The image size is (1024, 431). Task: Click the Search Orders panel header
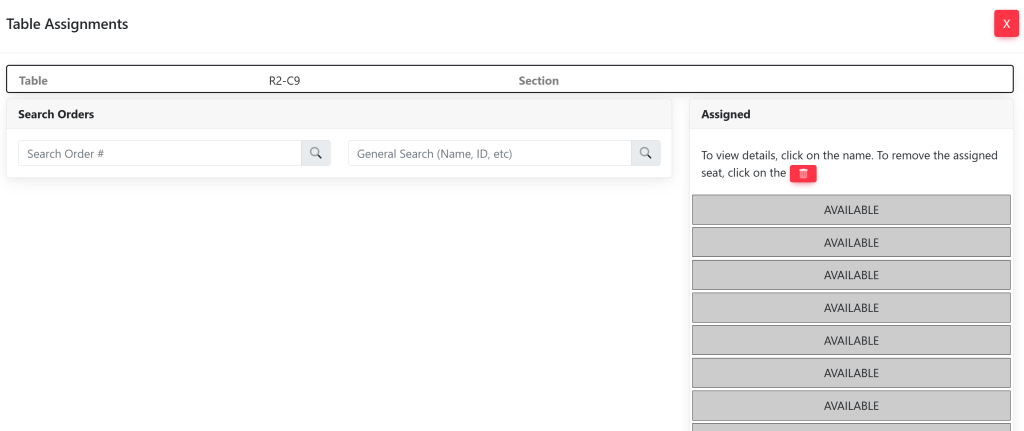[x=56, y=114]
